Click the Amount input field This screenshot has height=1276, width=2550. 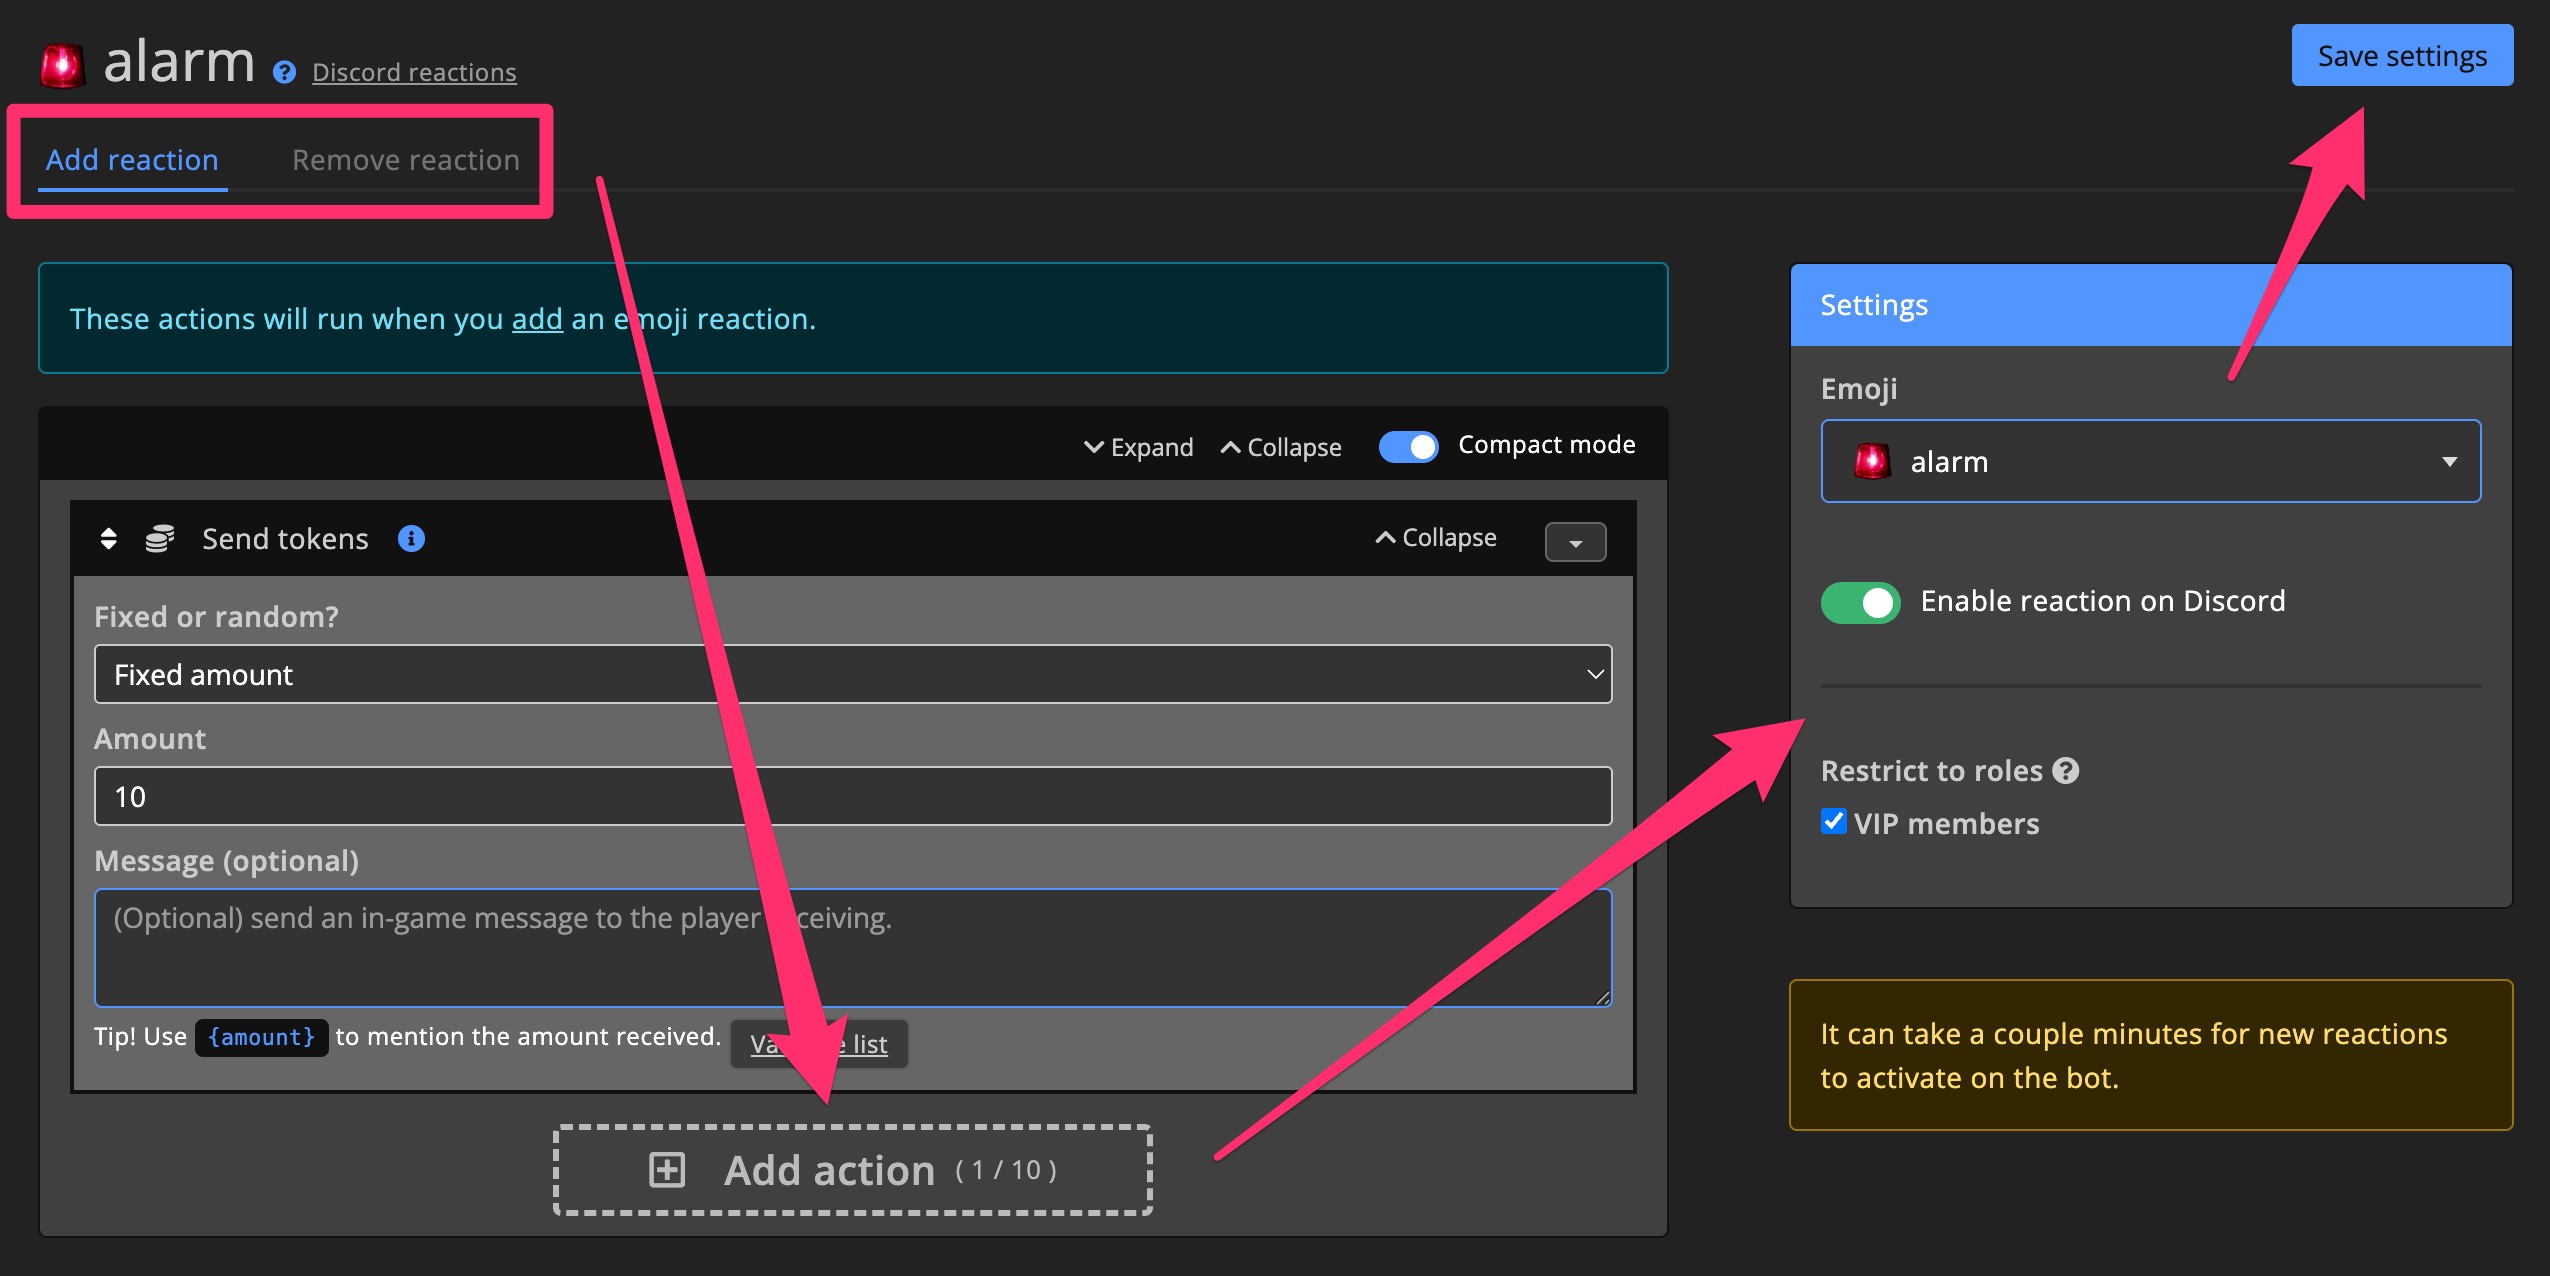852,796
